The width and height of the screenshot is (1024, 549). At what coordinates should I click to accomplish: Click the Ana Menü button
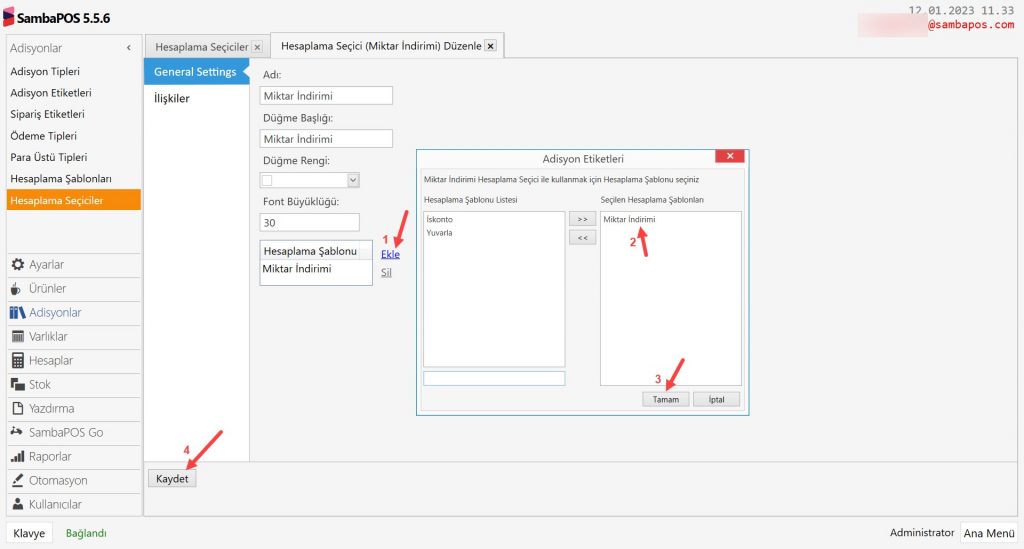point(989,533)
